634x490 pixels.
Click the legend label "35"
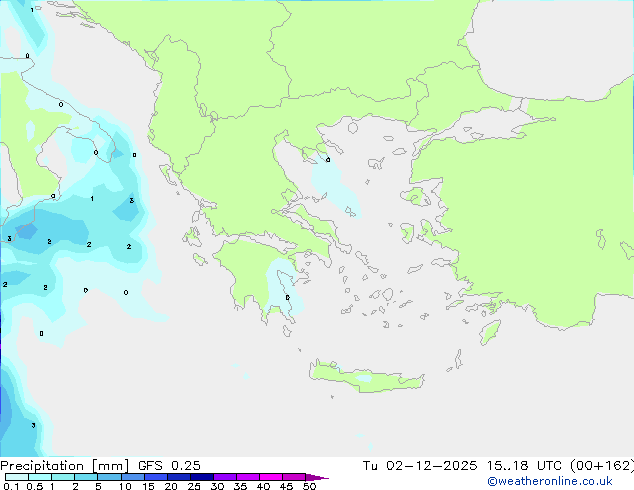(240, 486)
